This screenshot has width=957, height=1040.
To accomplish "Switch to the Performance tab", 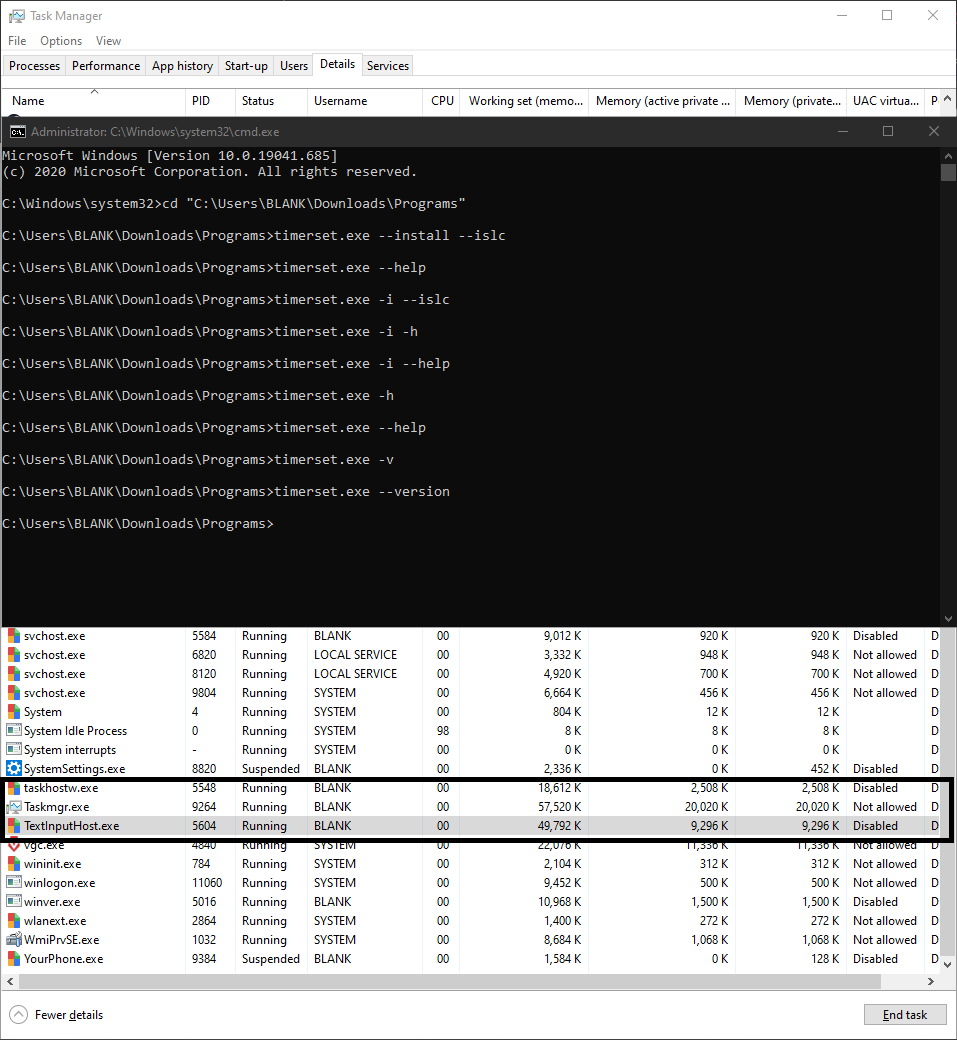I will (x=106, y=66).
